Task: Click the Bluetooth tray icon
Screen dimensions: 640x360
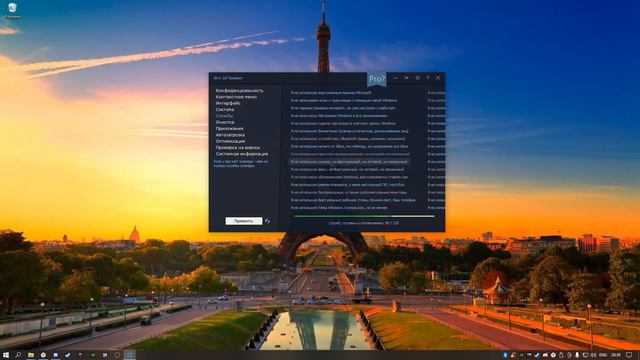Action: [505, 355]
